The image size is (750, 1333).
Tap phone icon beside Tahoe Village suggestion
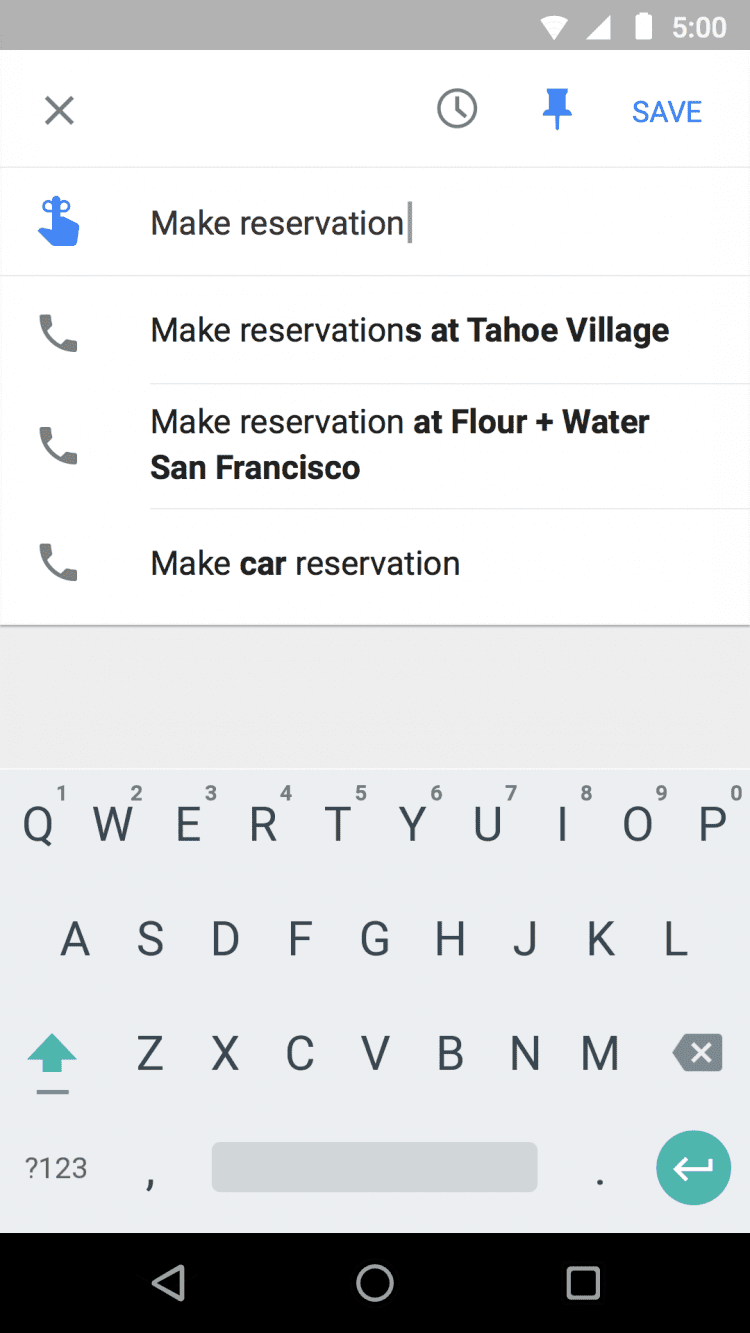pos(58,332)
